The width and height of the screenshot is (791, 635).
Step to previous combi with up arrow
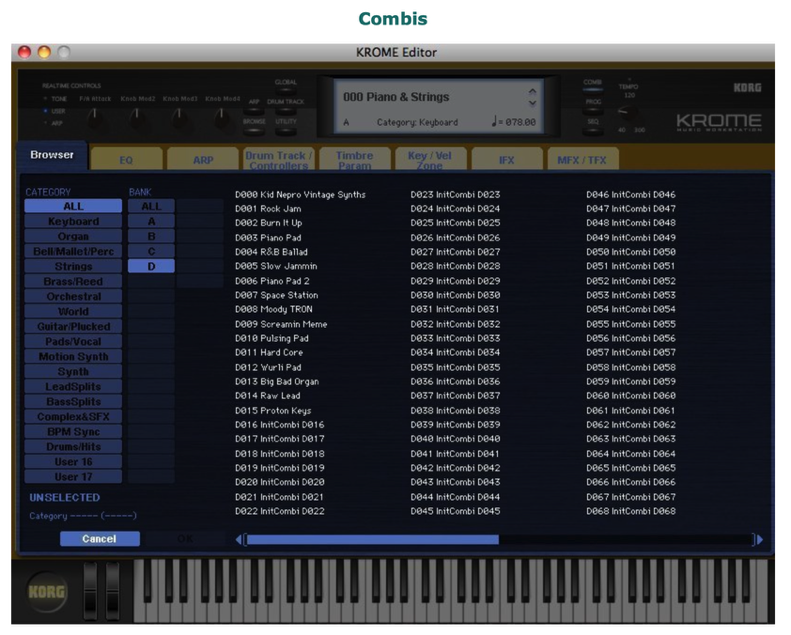(532, 91)
